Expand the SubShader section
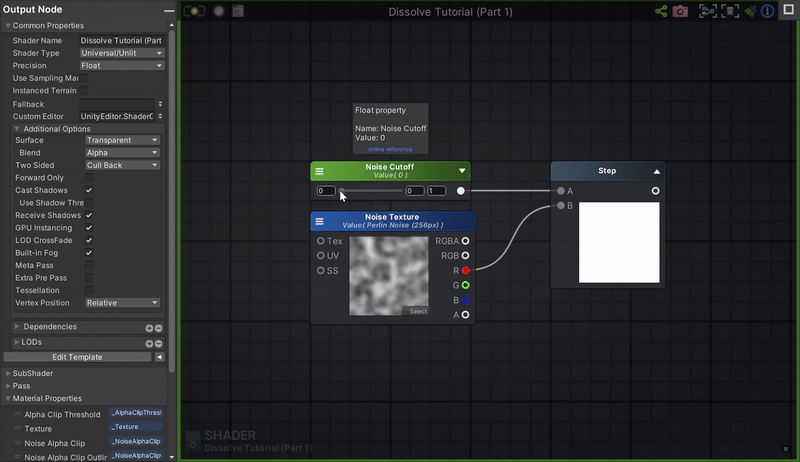Screen dimensions: 800x462 click(x=8, y=373)
